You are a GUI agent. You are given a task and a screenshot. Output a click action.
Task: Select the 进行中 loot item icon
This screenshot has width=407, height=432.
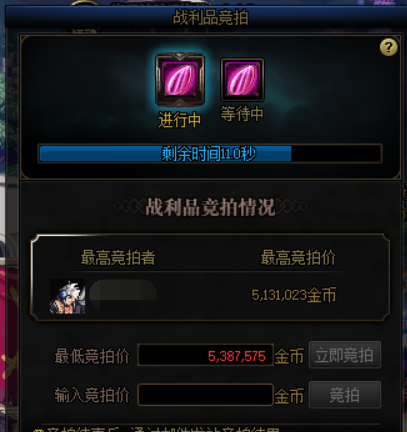(180, 80)
